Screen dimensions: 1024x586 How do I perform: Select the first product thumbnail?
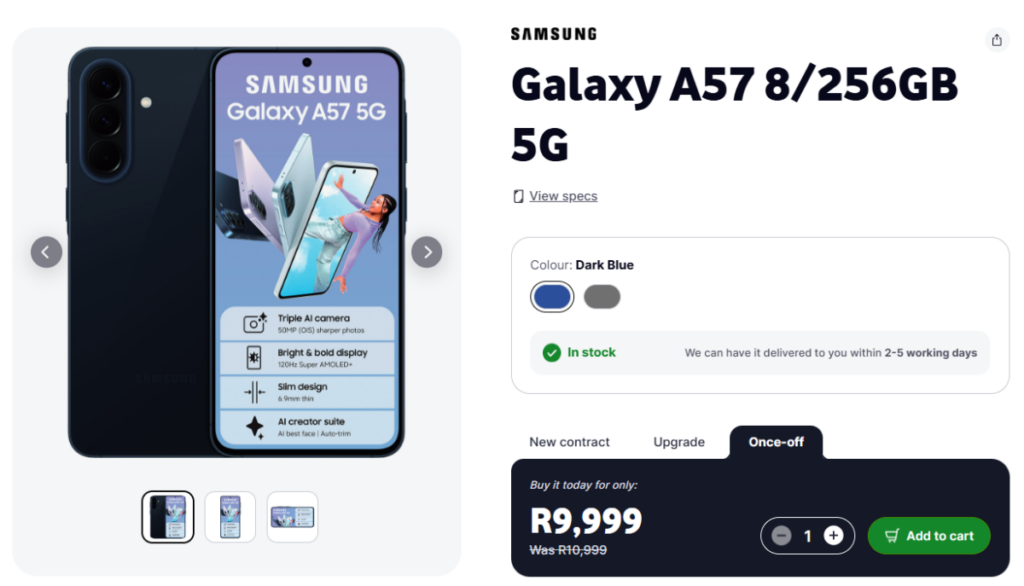168,516
